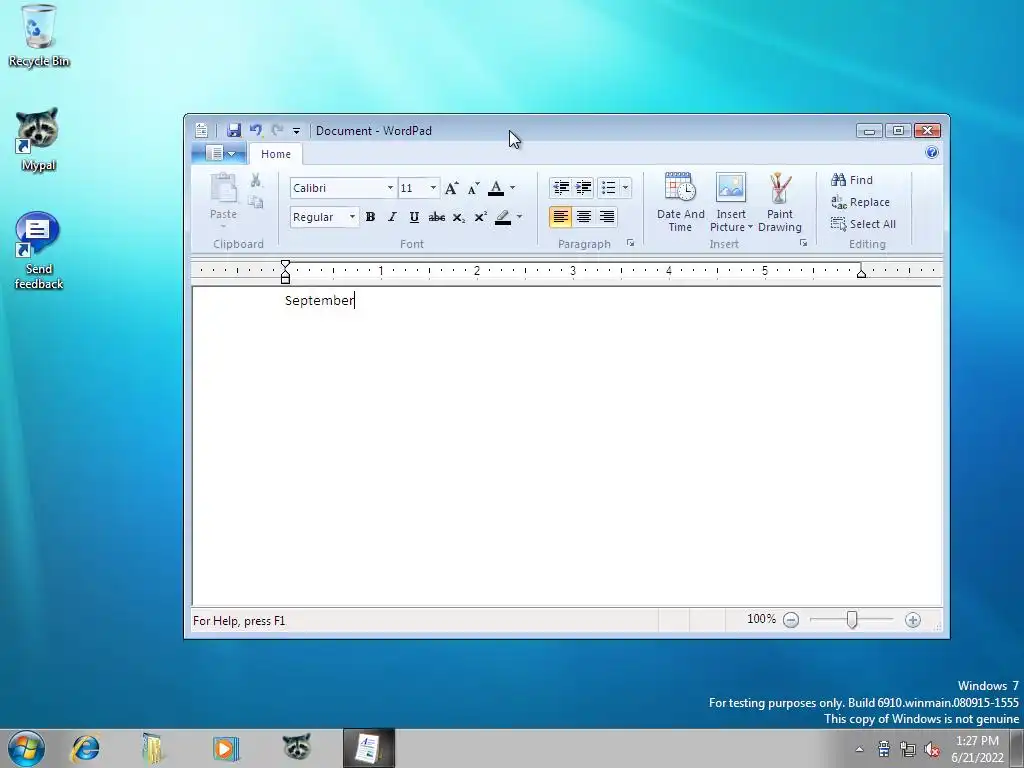
Task: Open Paragraph dialog launcher
Action: click(x=630, y=243)
